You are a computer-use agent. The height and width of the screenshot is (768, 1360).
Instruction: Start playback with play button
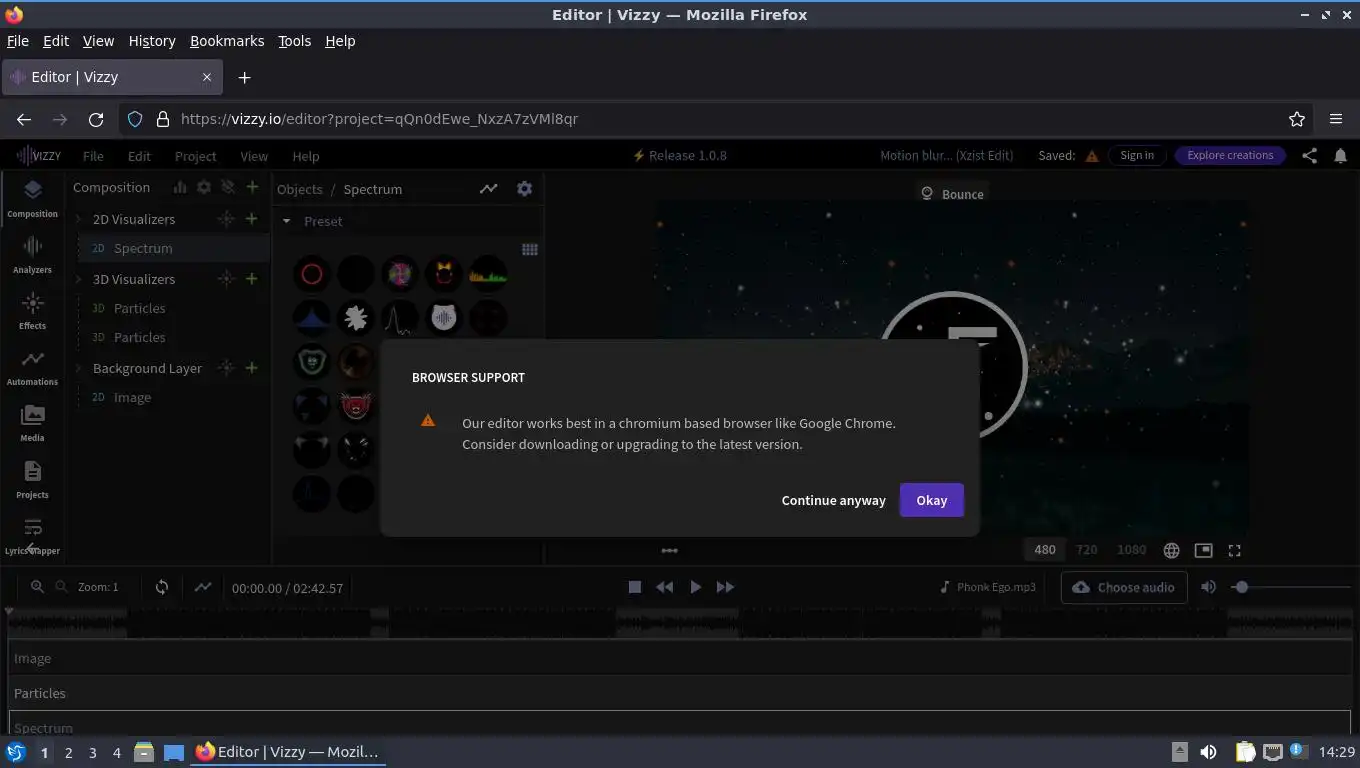pos(696,587)
